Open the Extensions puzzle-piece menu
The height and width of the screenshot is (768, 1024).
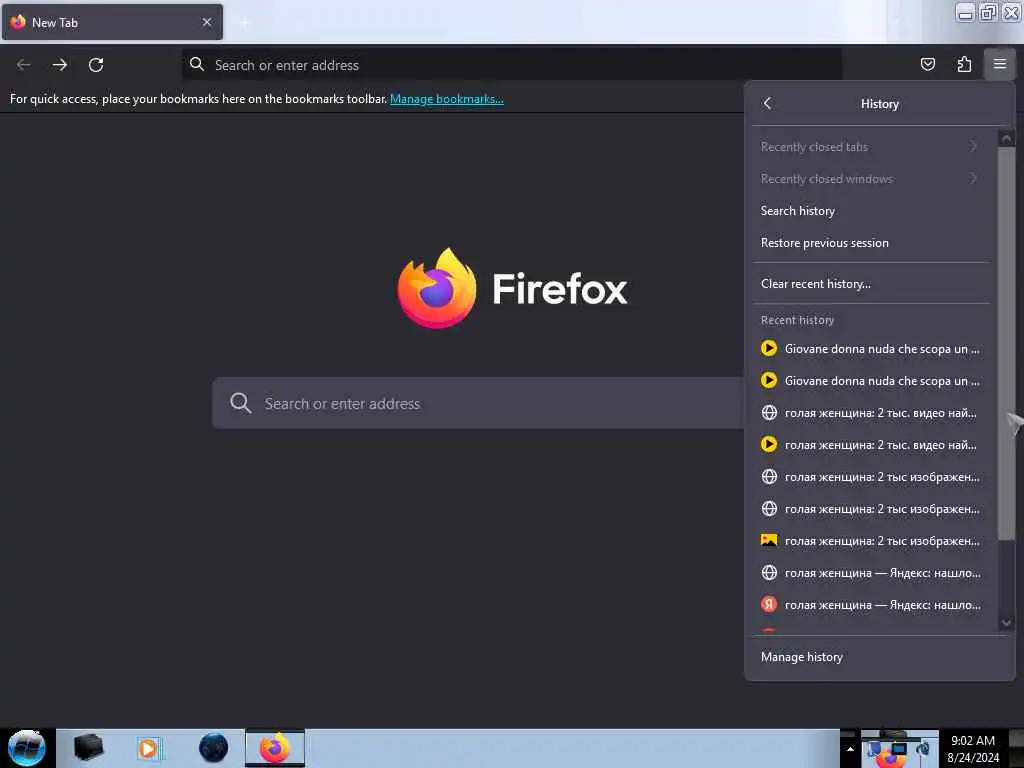click(964, 64)
